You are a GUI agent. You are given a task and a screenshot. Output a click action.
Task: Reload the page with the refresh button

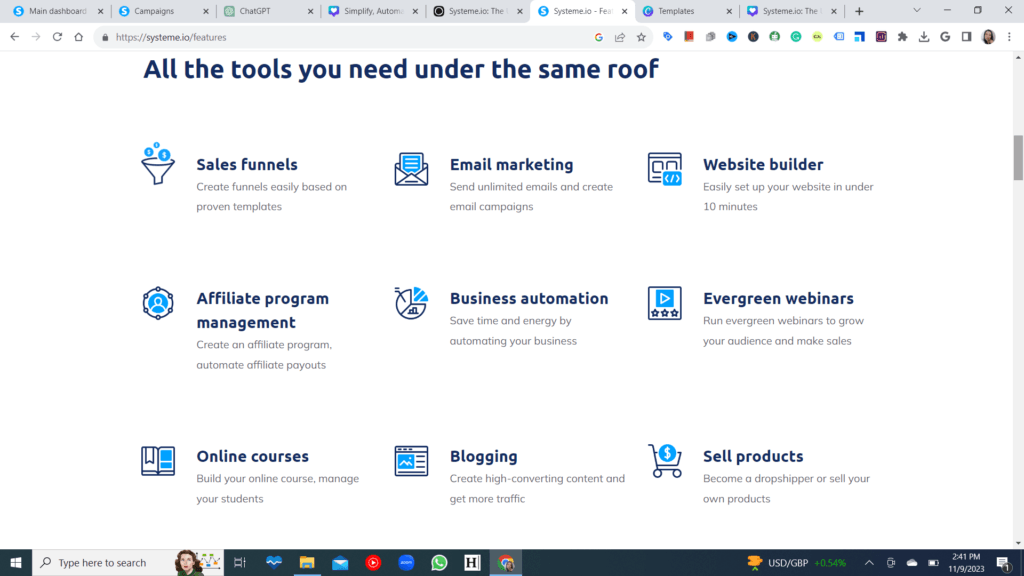click(x=57, y=37)
